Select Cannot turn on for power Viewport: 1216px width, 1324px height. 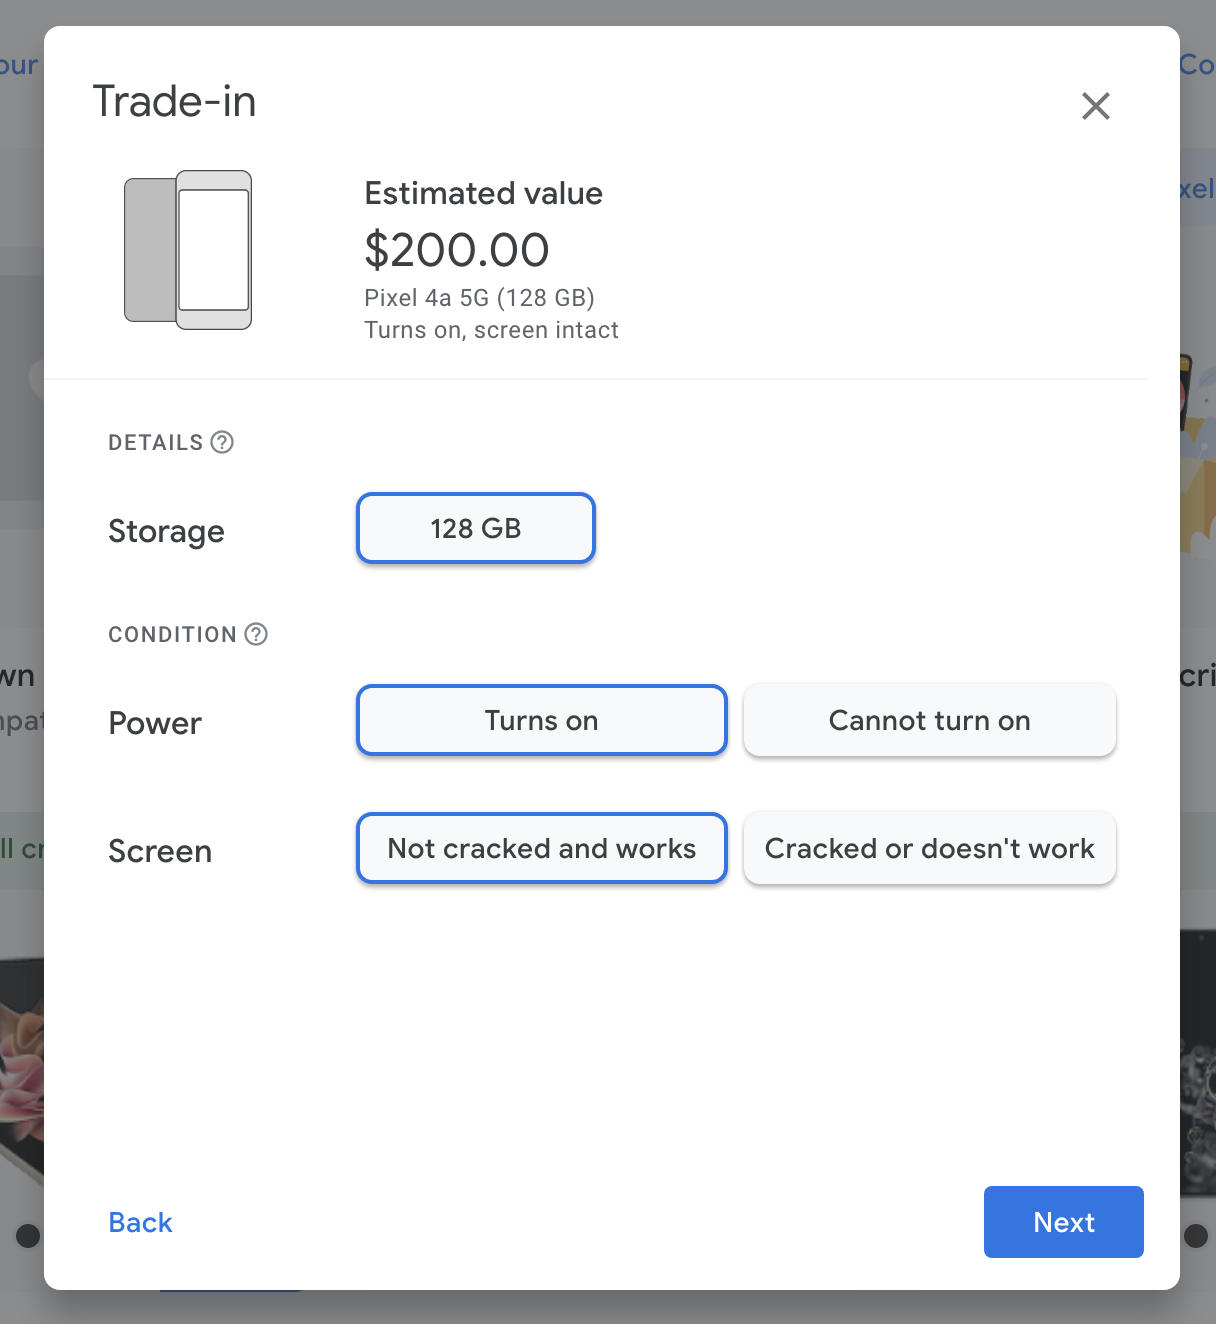pos(929,720)
